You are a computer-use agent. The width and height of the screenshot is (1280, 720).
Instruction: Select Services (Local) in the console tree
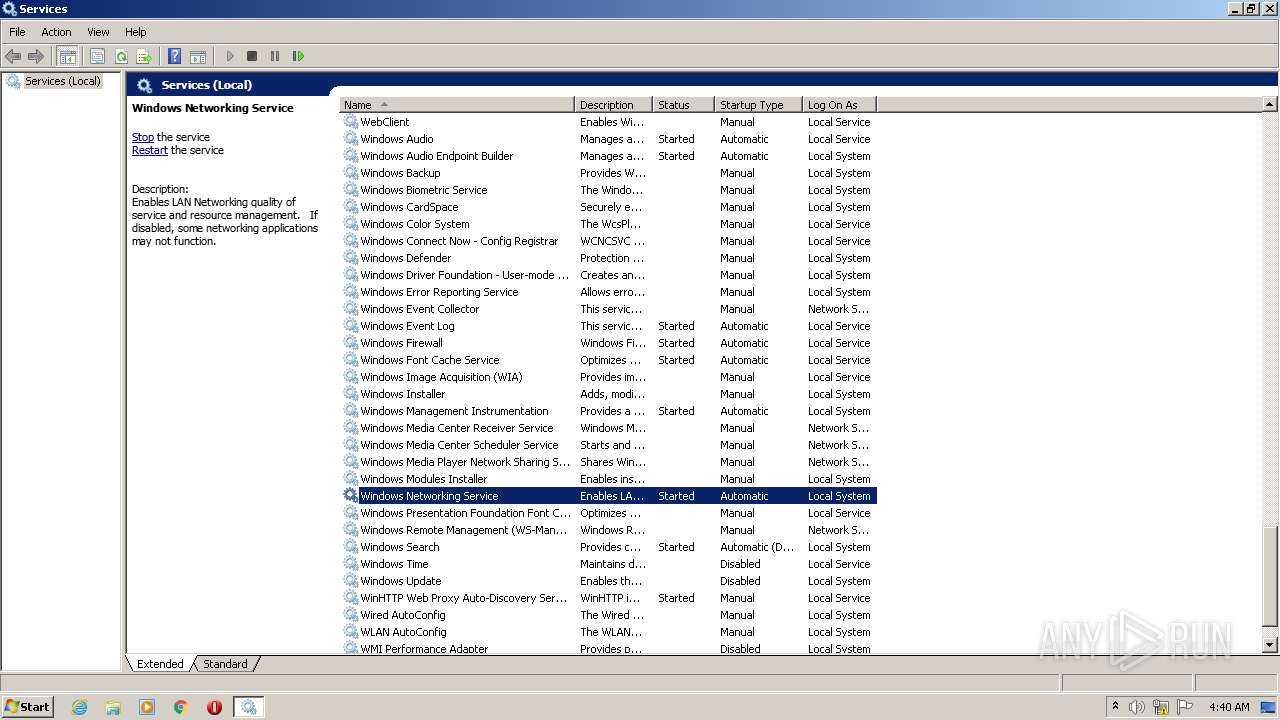[x=62, y=81]
